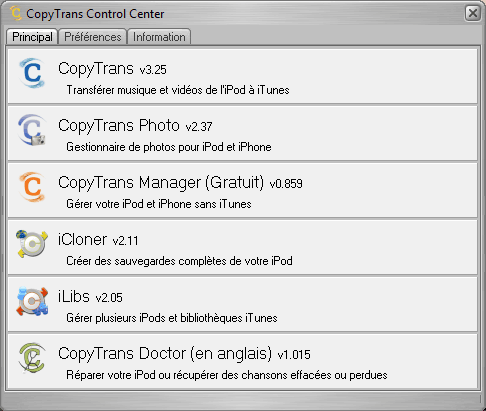Click 'Gérer votre iPod et iPhone sans iTunes'
Viewport: 486px width, 411px height.
tap(159, 204)
